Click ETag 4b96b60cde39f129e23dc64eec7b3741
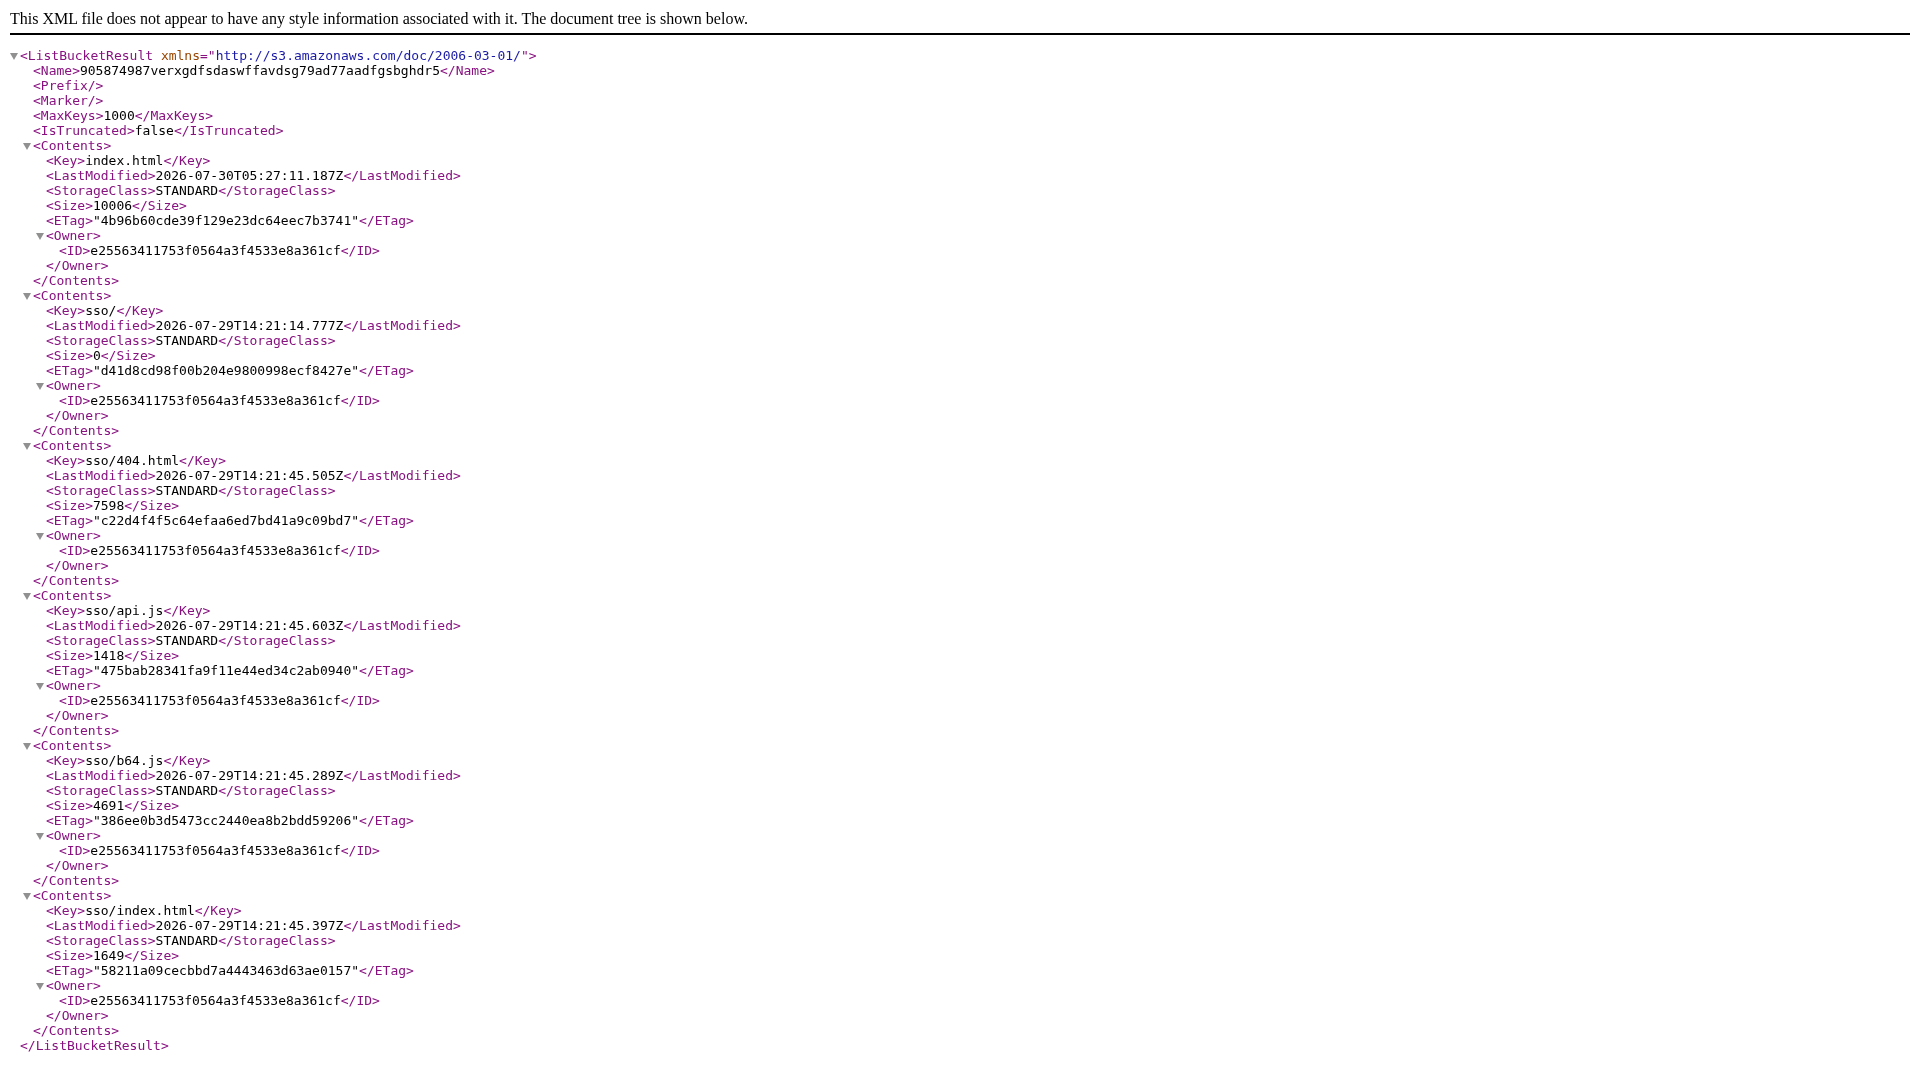This screenshot has width=1920, height=1080. 226,221
